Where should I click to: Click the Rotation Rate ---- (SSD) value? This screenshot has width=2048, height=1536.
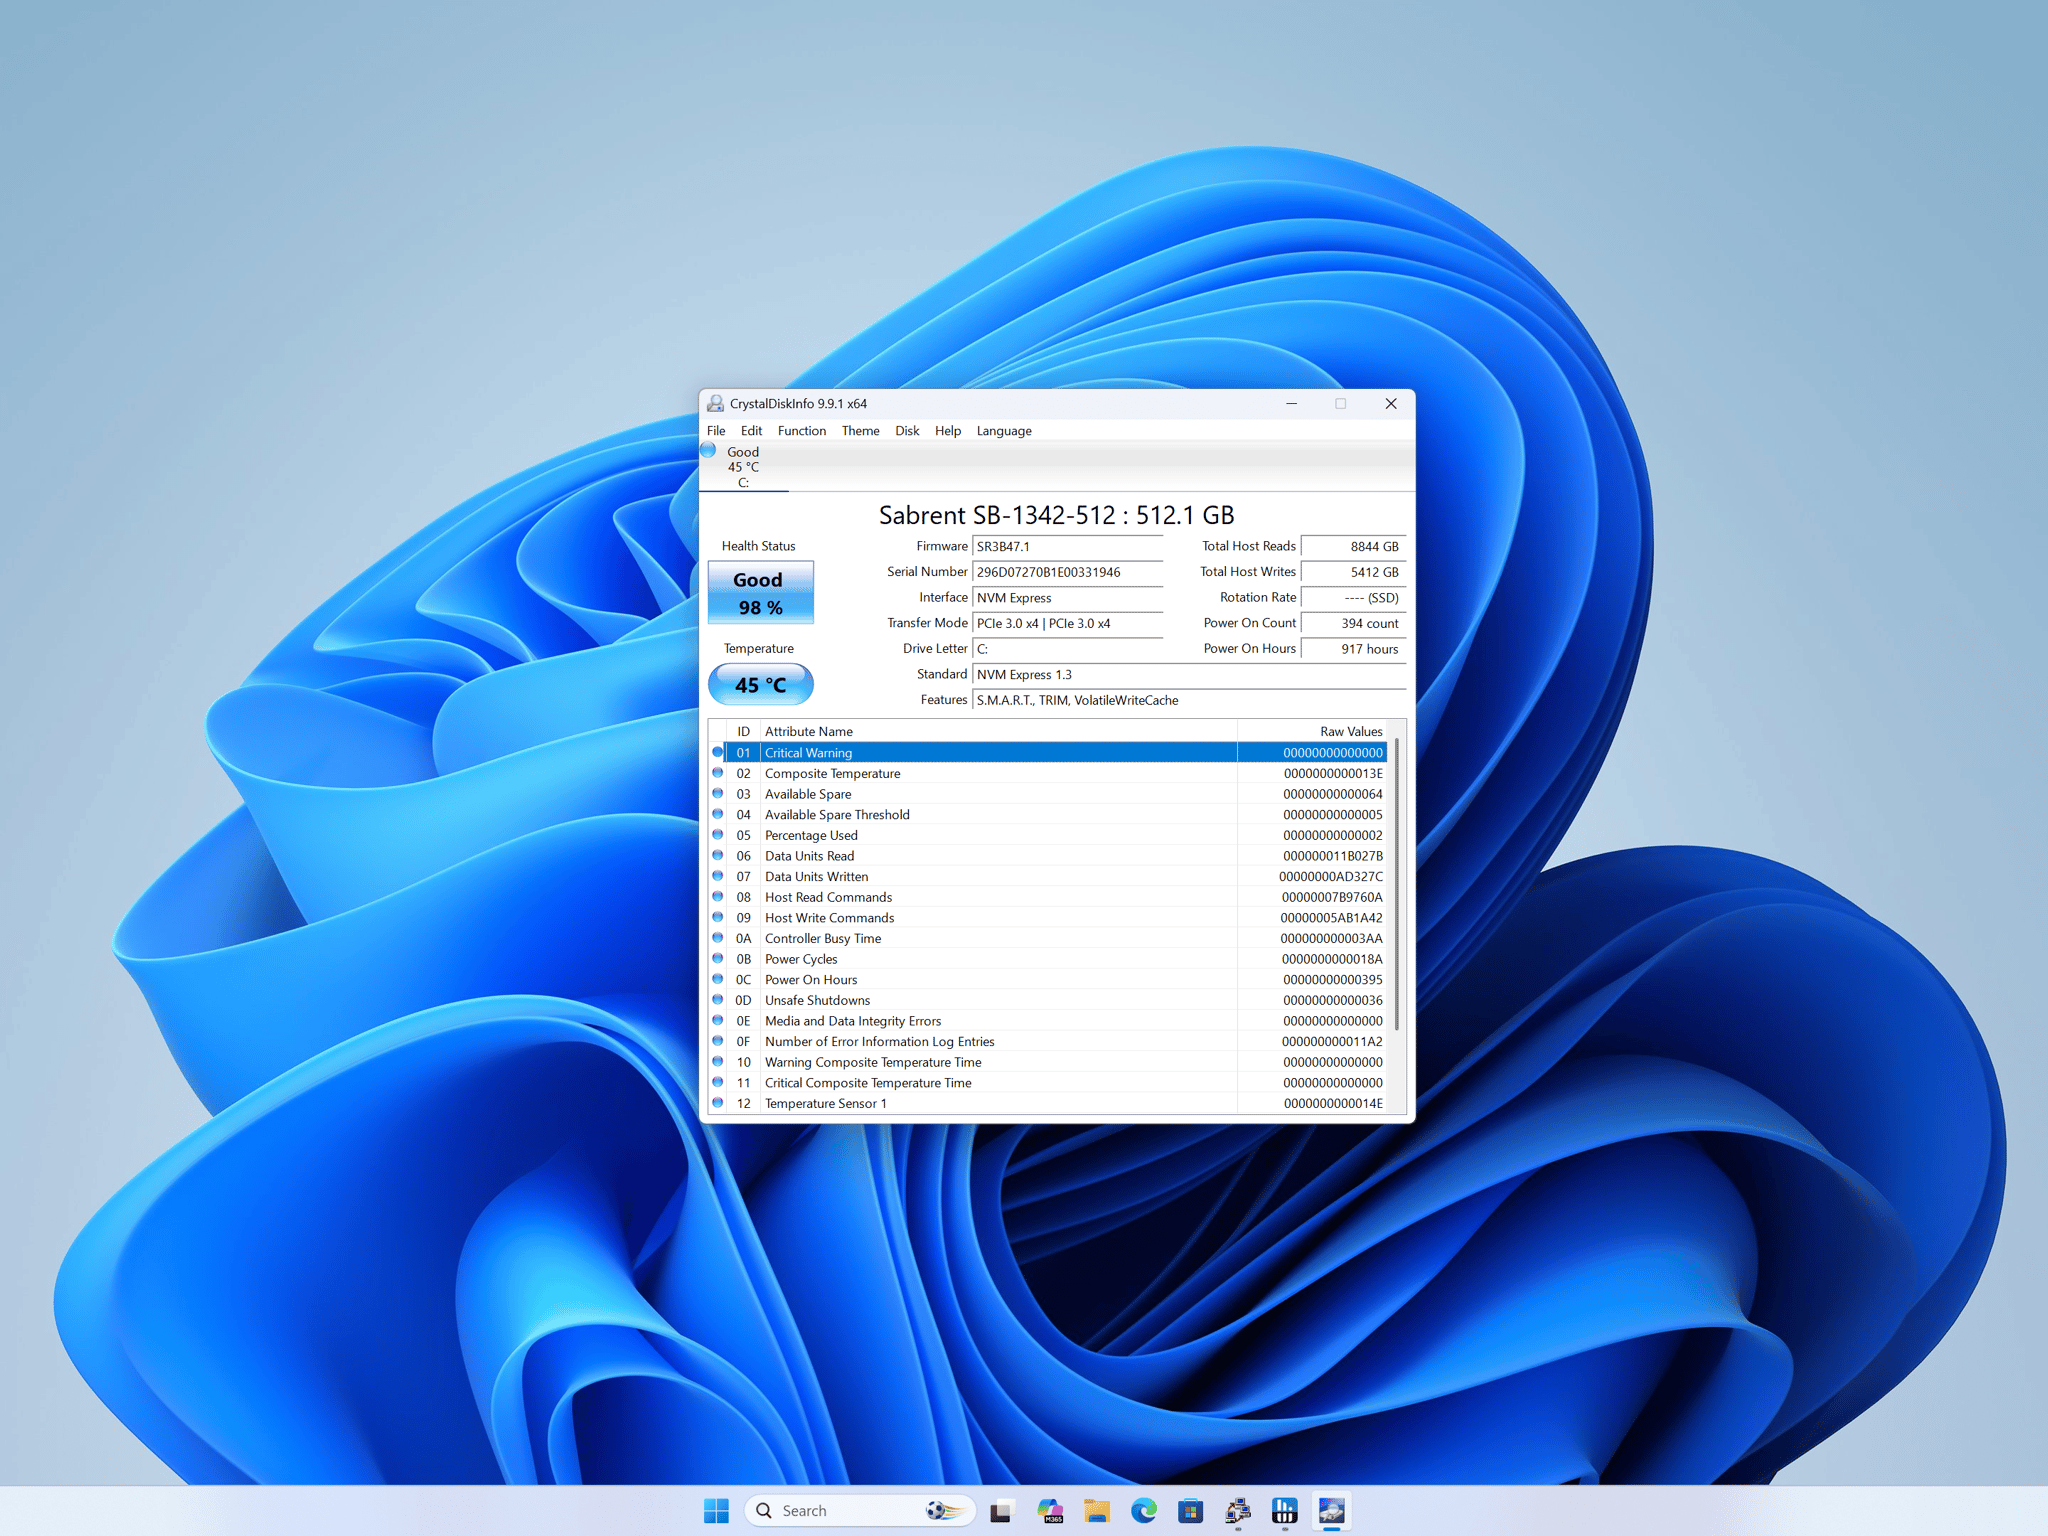coord(1353,598)
